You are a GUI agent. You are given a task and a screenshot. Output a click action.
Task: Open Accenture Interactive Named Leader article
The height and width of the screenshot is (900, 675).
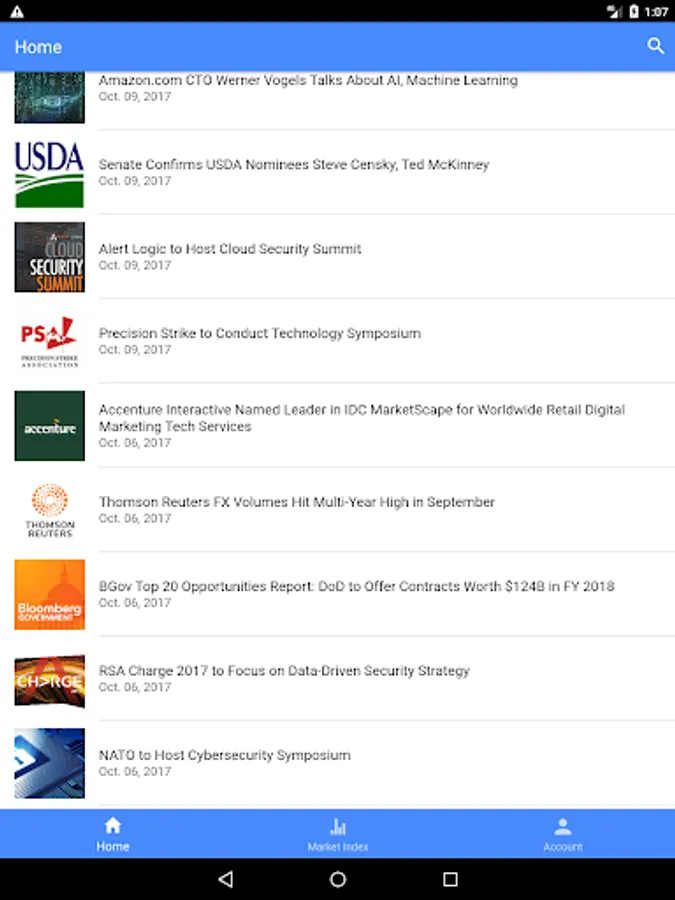tap(362, 418)
